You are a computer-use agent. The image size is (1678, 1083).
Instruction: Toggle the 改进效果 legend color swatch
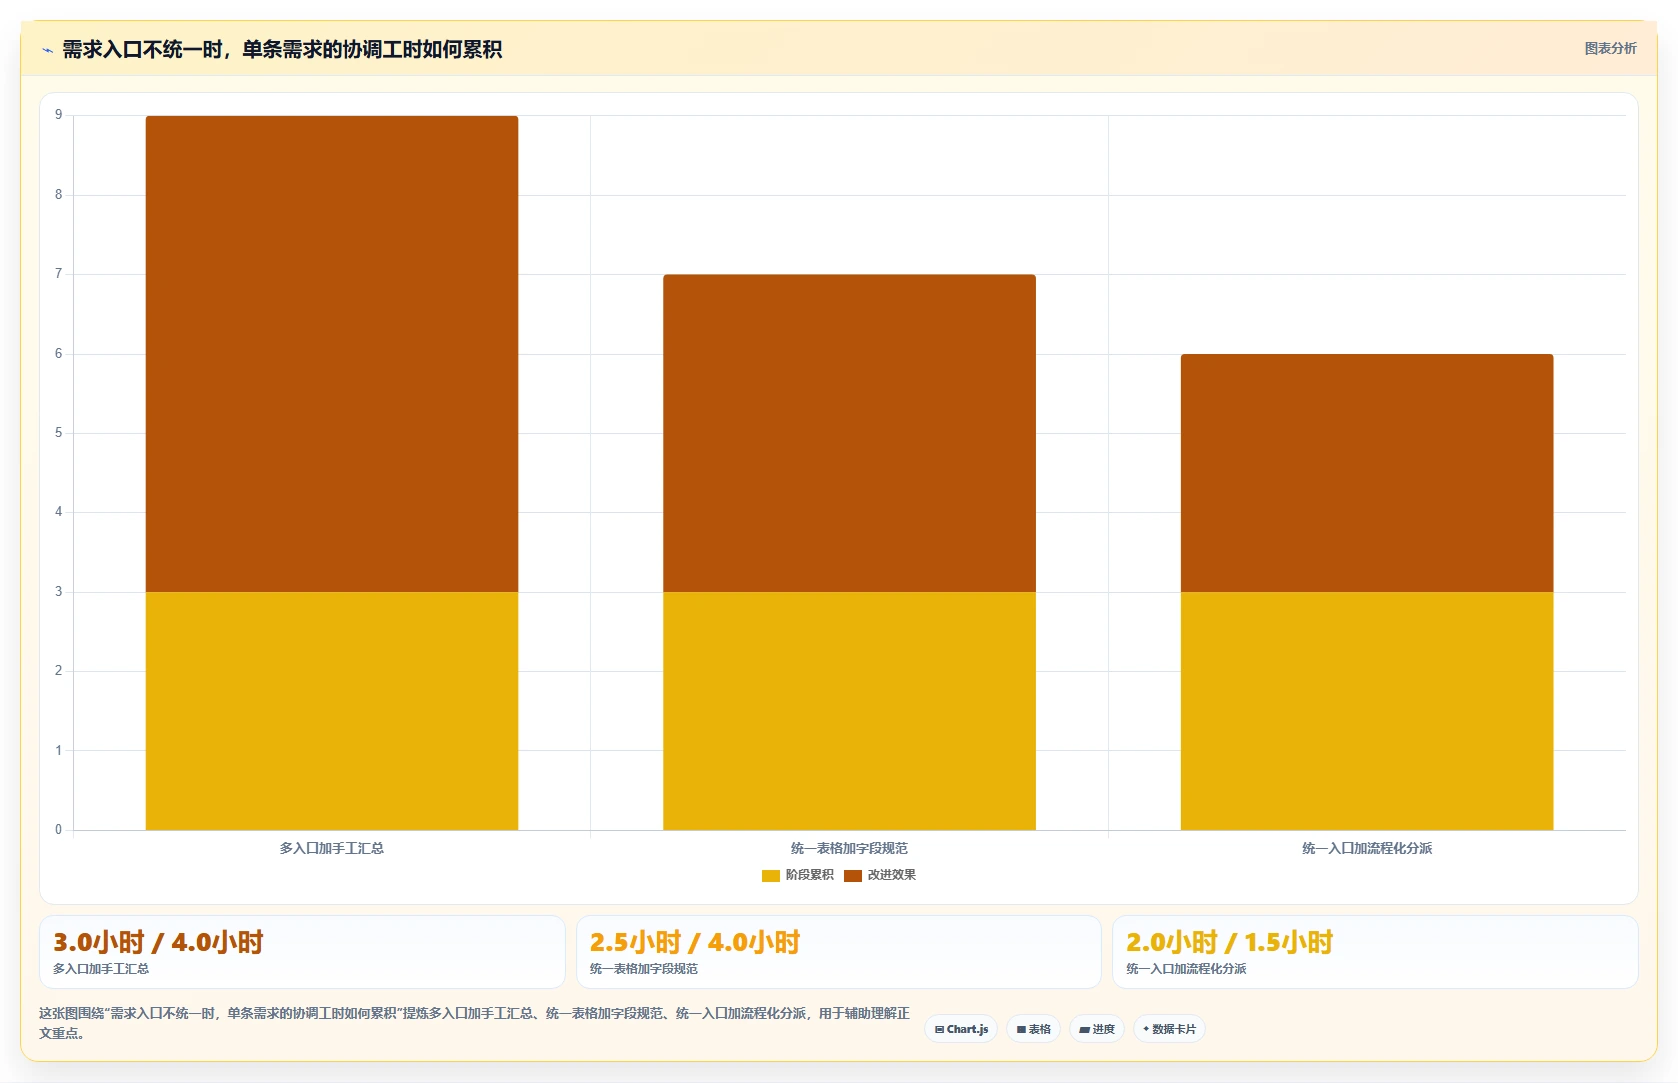[x=853, y=876]
